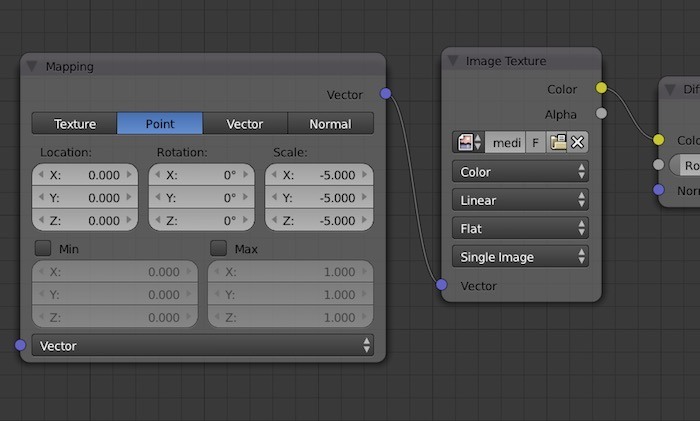Click the Diffuse Normal input socket
This screenshot has height=421, width=700.
658,190
